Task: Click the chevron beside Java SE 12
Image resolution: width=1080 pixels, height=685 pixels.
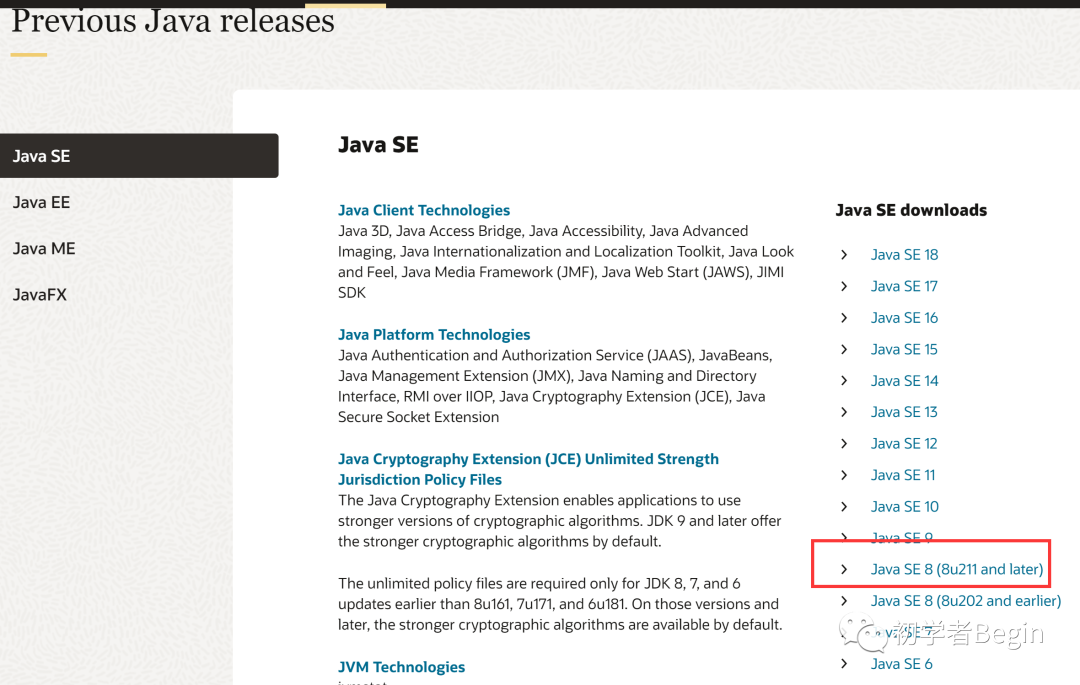Action: pyautogui.click(x=844, y=443)
